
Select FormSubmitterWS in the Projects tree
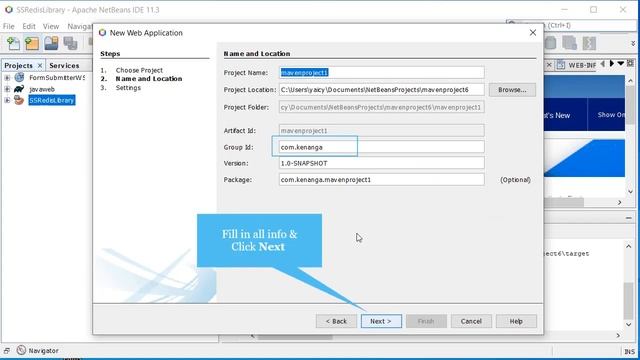pyautogui.click(x=56, y=78)
